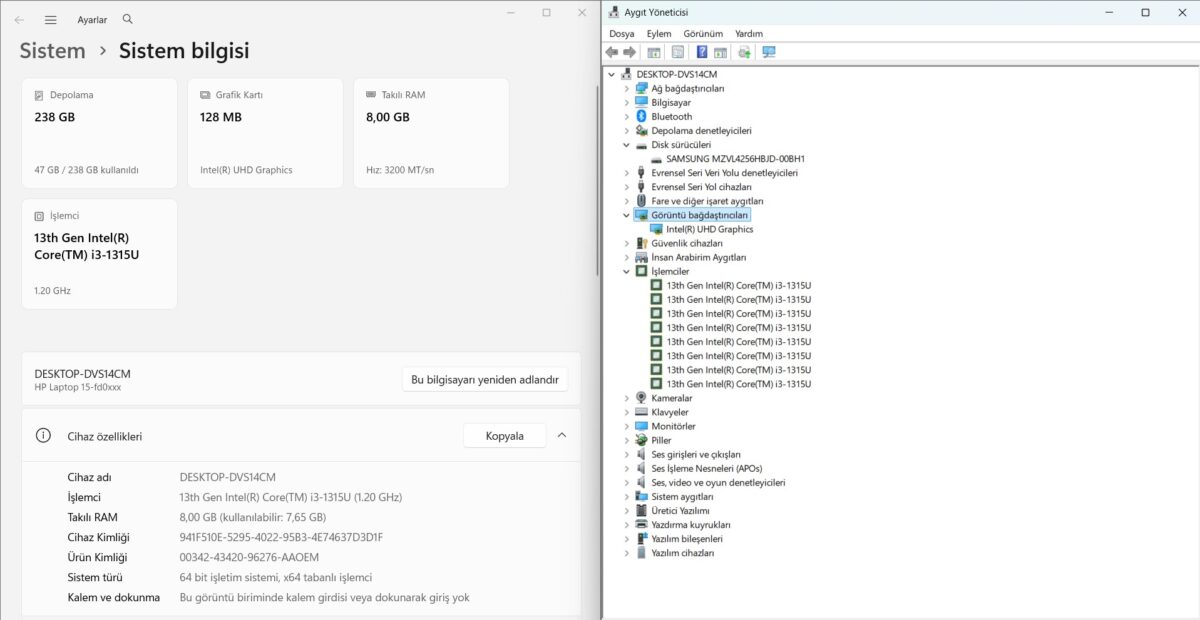The image size is (1200, 620).
Task: Click the Depolama 238 GB card
Action: click(99, 133)
